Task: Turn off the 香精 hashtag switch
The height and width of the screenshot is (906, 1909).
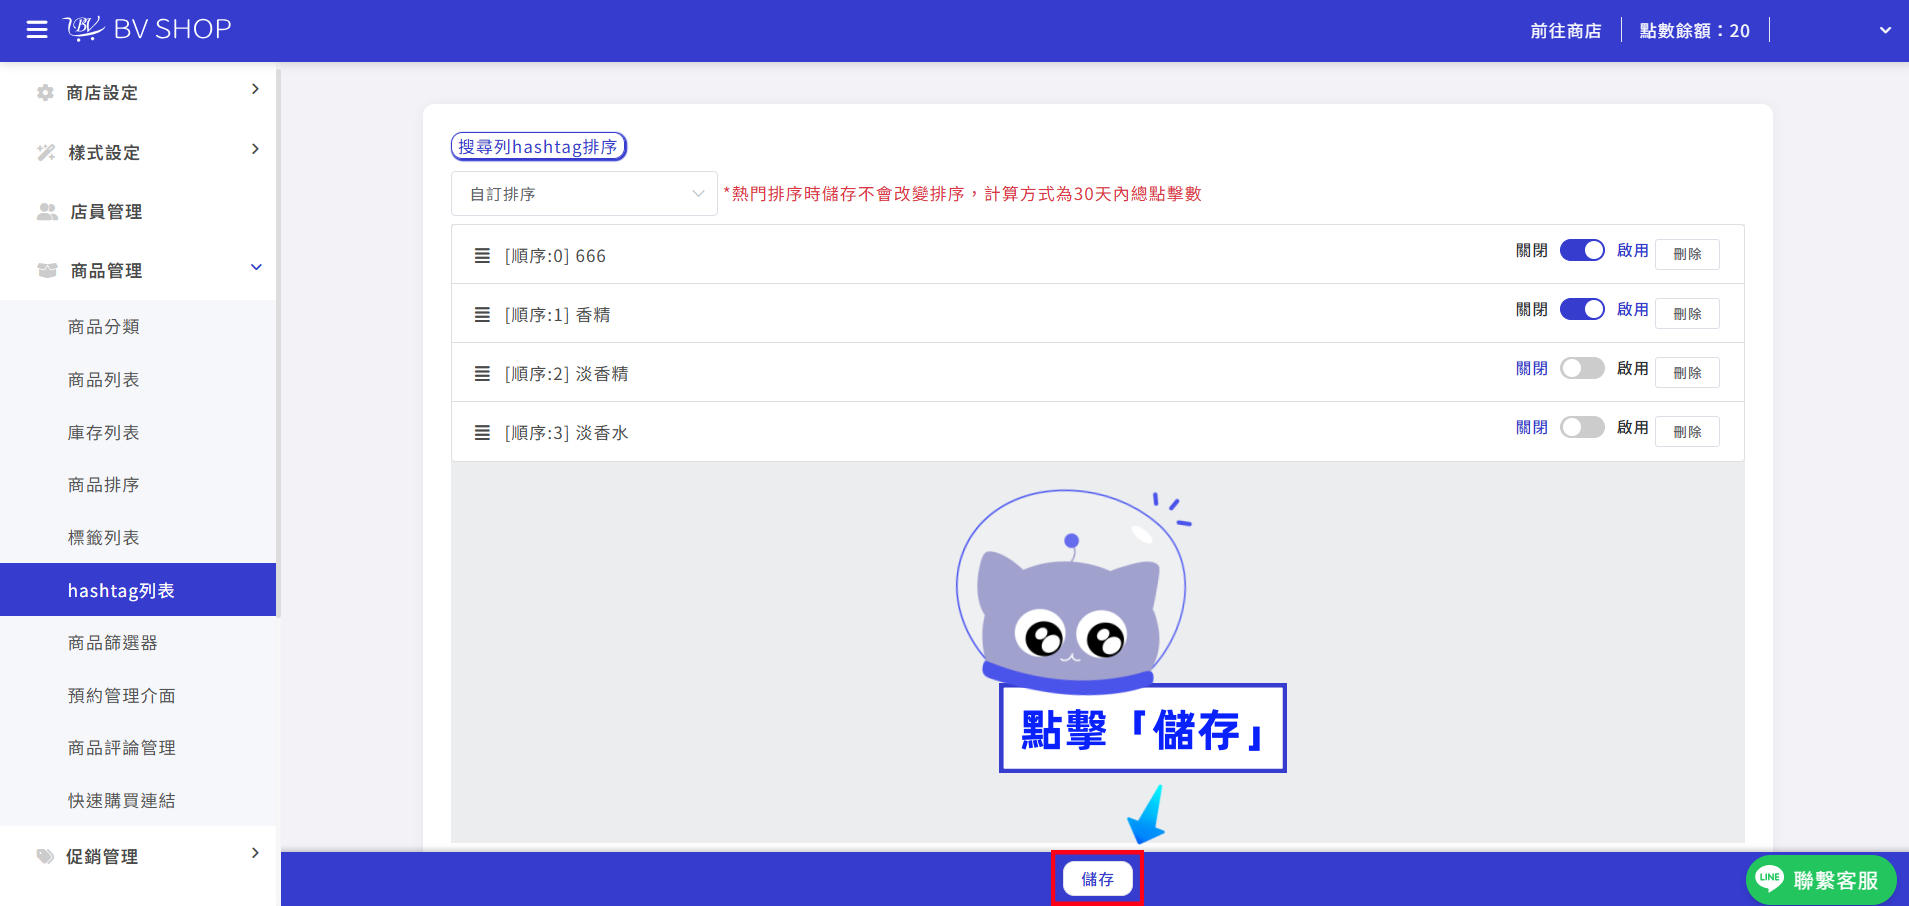Action: pos(1582,309)
